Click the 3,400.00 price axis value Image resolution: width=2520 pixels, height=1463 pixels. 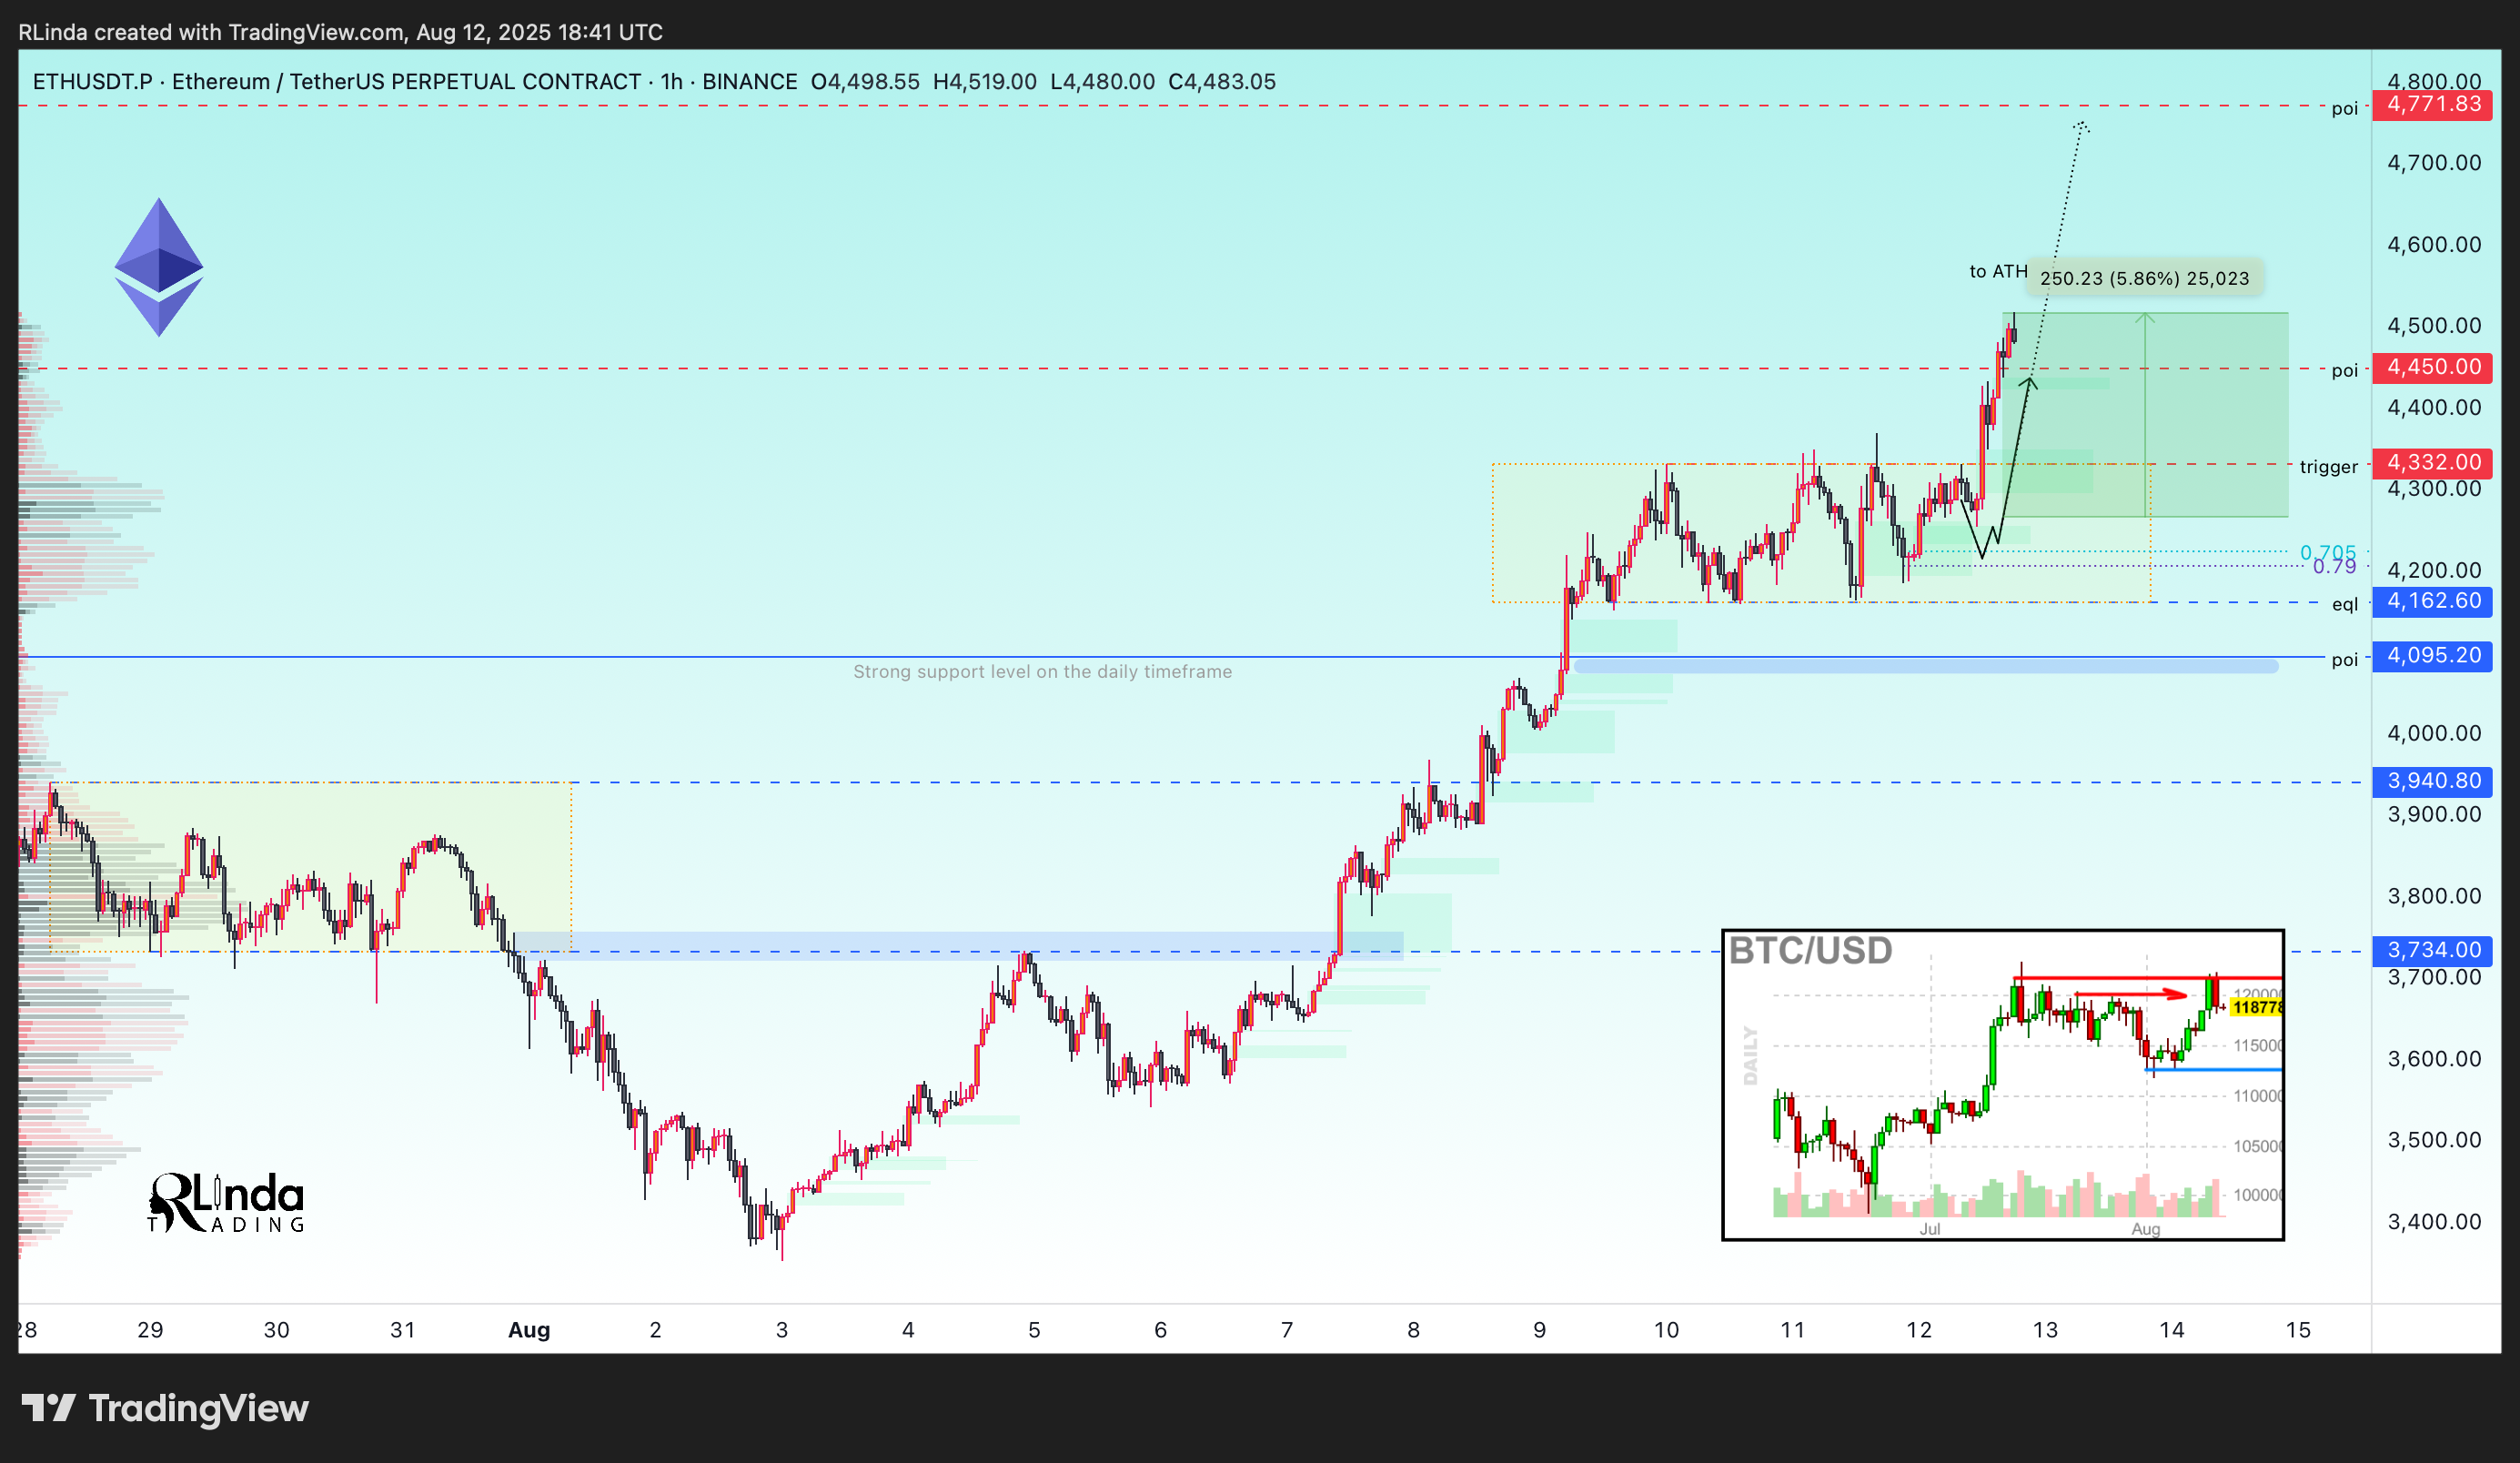[x=2433, y=1222]
